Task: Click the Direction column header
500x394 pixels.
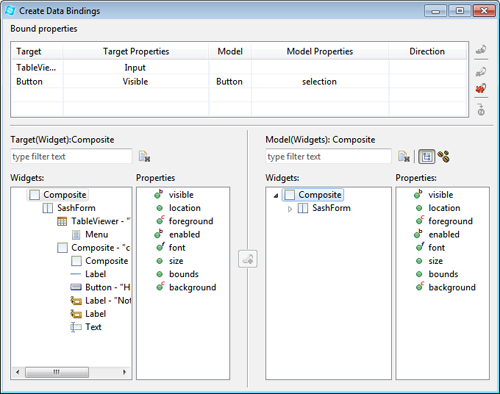Action: [x=427, y=51]
